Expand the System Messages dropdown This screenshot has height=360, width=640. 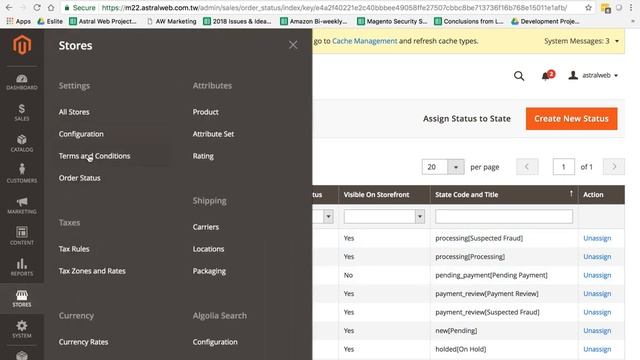pyautogui.click(x=581, y=41)
